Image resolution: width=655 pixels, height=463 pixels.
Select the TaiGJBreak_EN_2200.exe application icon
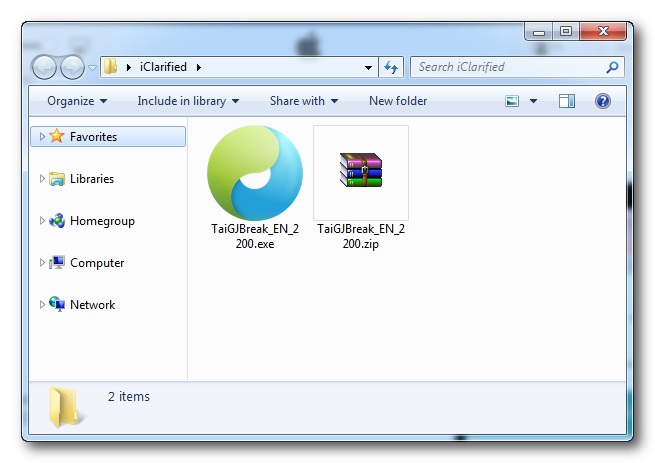point(255,173)
